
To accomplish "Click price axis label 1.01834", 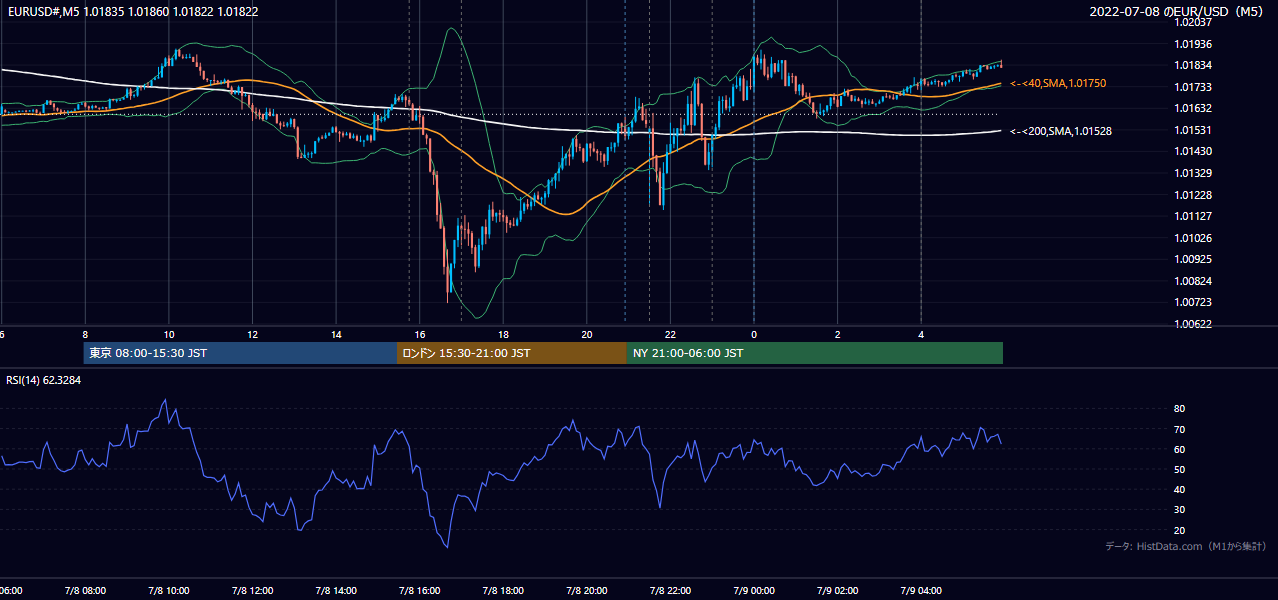I will pos(1192,66).
